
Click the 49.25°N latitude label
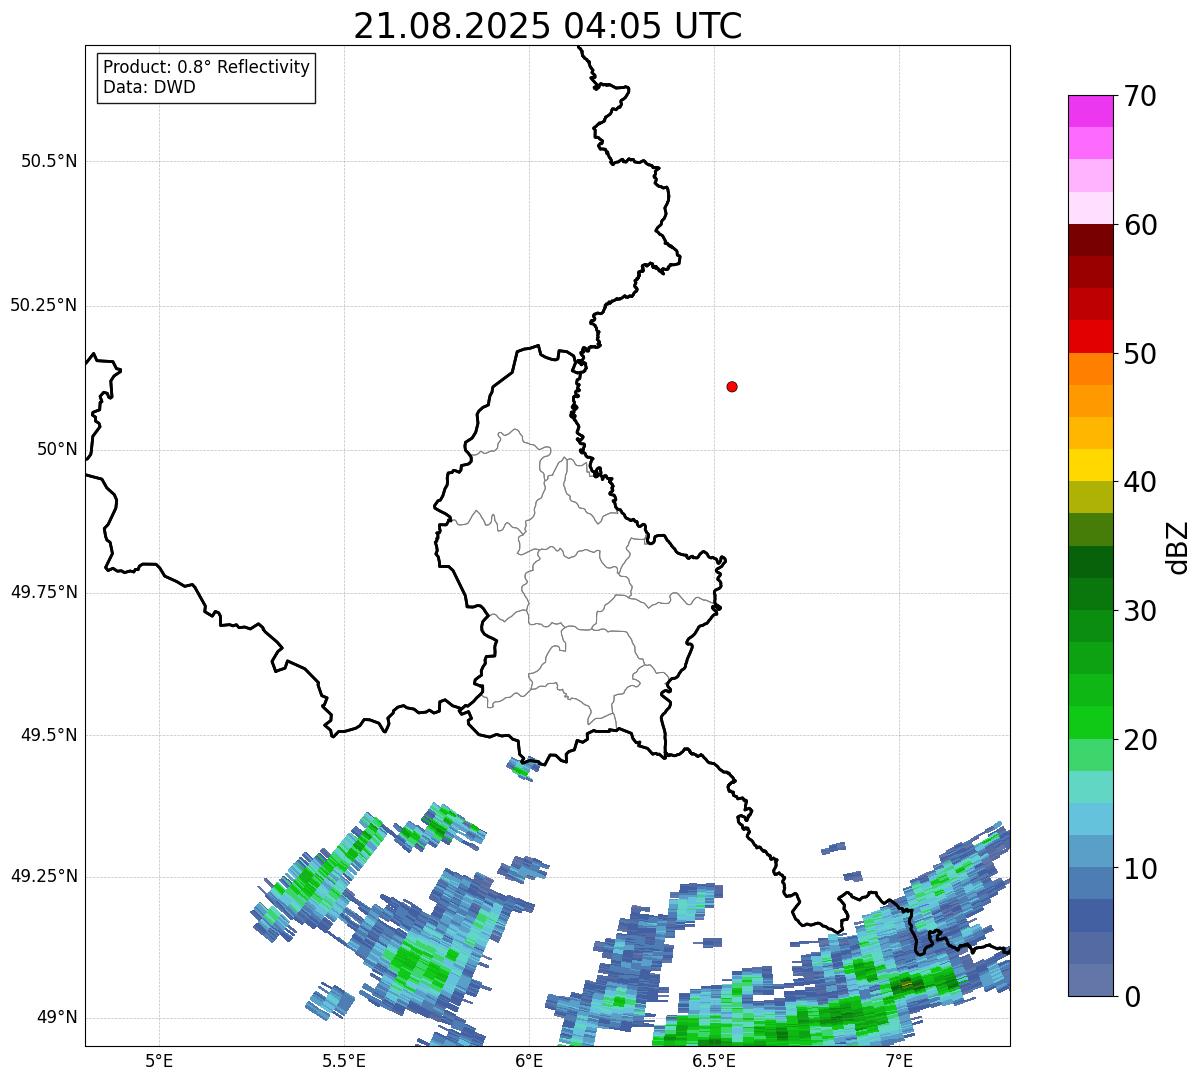tap(44, 876)
